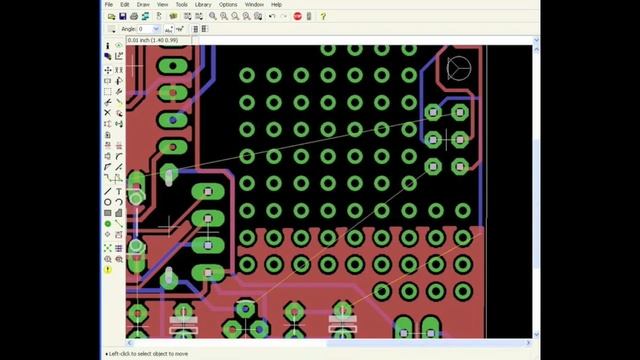Open a file with the Open toolbar icon
The width and height of the screenshot is (640, 360).
[x=111, y=16]
